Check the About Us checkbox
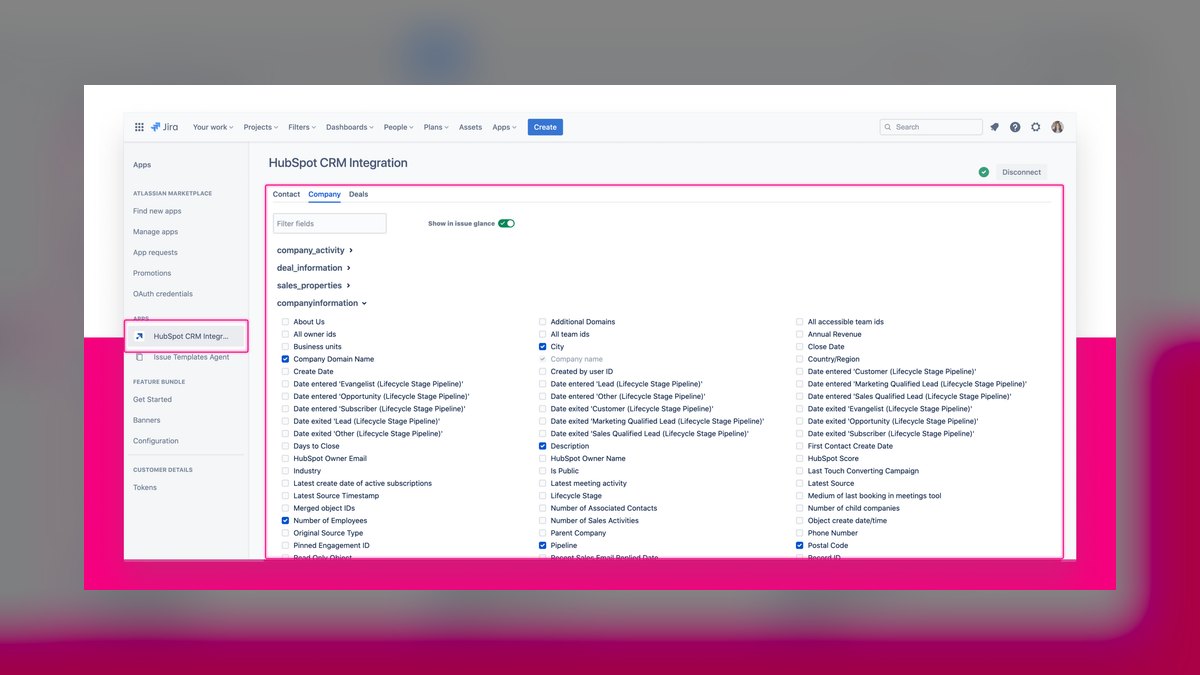The image size is (1200, 675). point(285,322)
